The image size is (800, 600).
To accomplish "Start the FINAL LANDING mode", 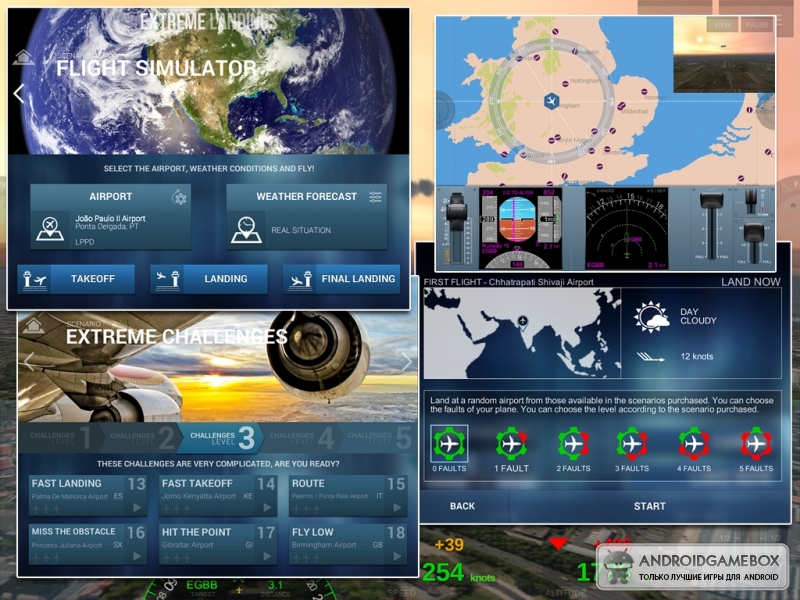I will tap(341, 279).
